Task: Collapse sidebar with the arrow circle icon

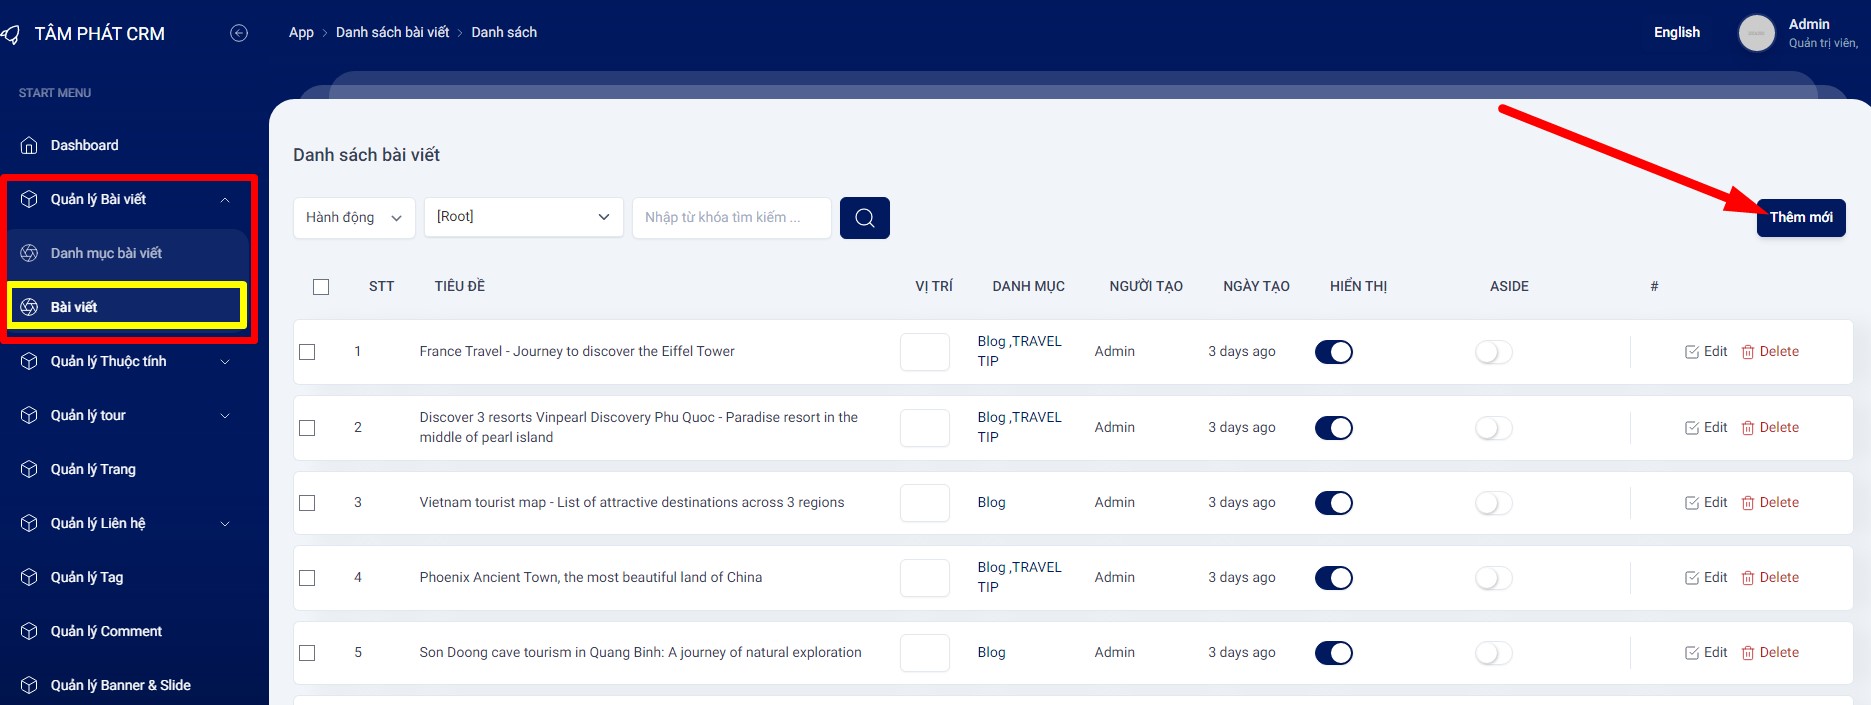Action: coord(239,33)
